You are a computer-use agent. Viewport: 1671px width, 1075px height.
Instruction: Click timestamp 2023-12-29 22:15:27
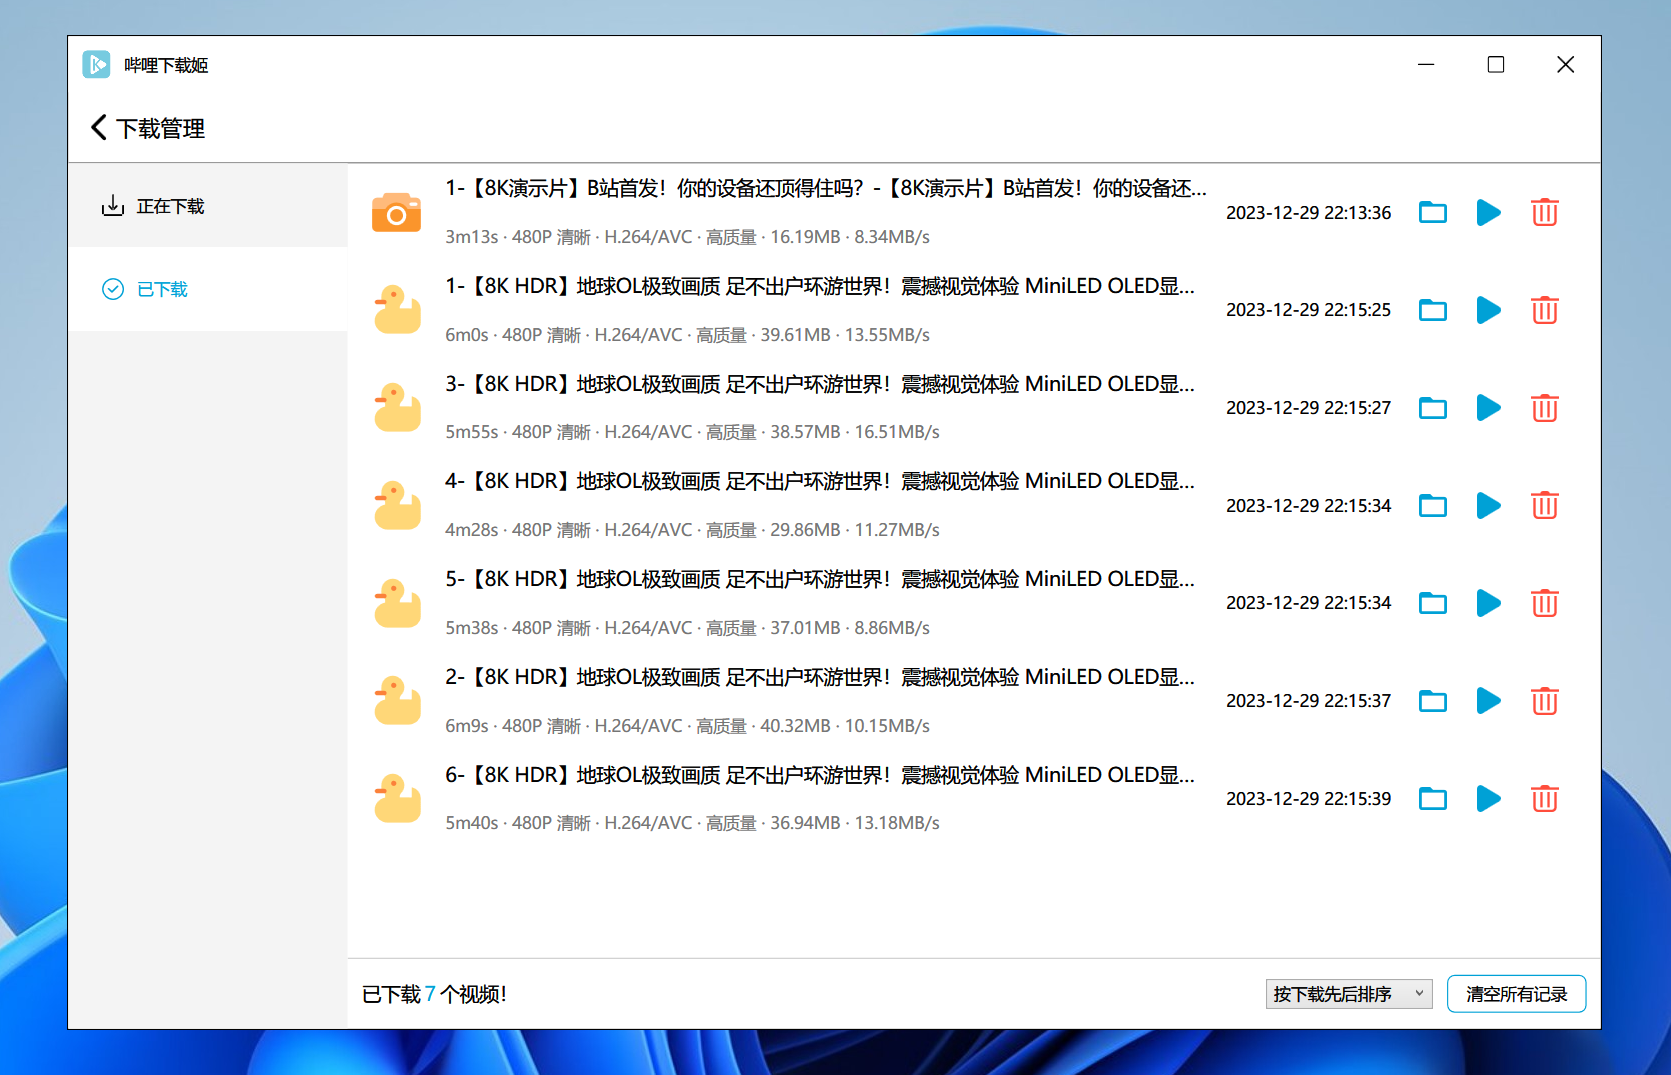1308,408
